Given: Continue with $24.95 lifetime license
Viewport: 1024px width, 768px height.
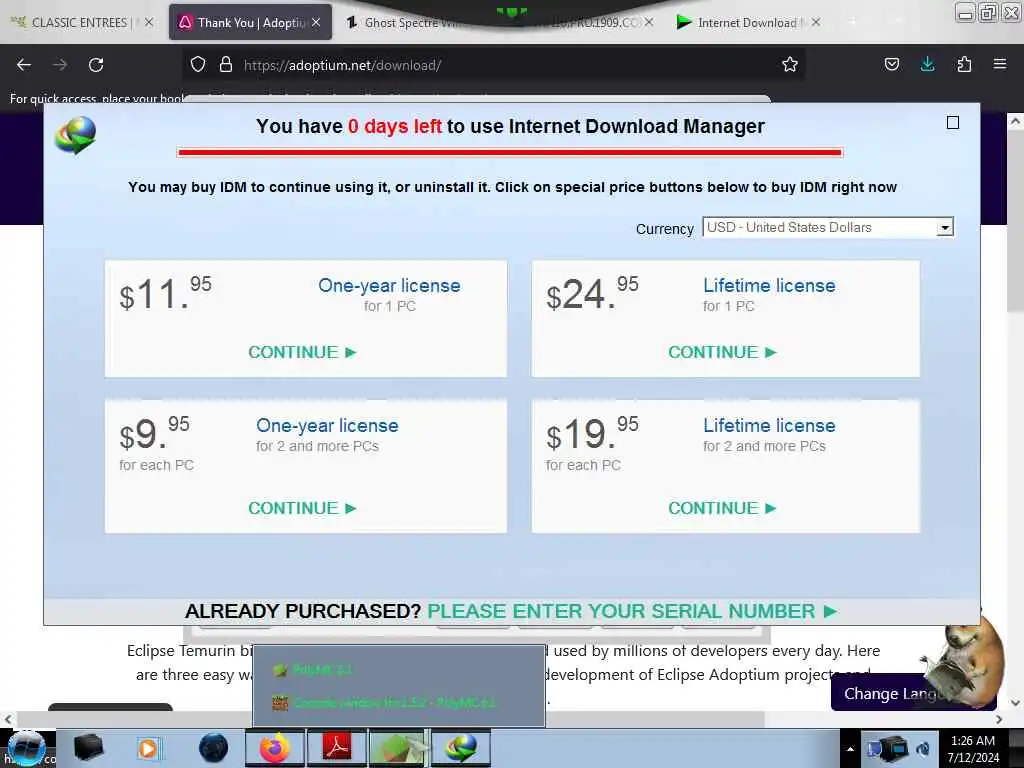Looking at the screenshot, I should 722,353.
